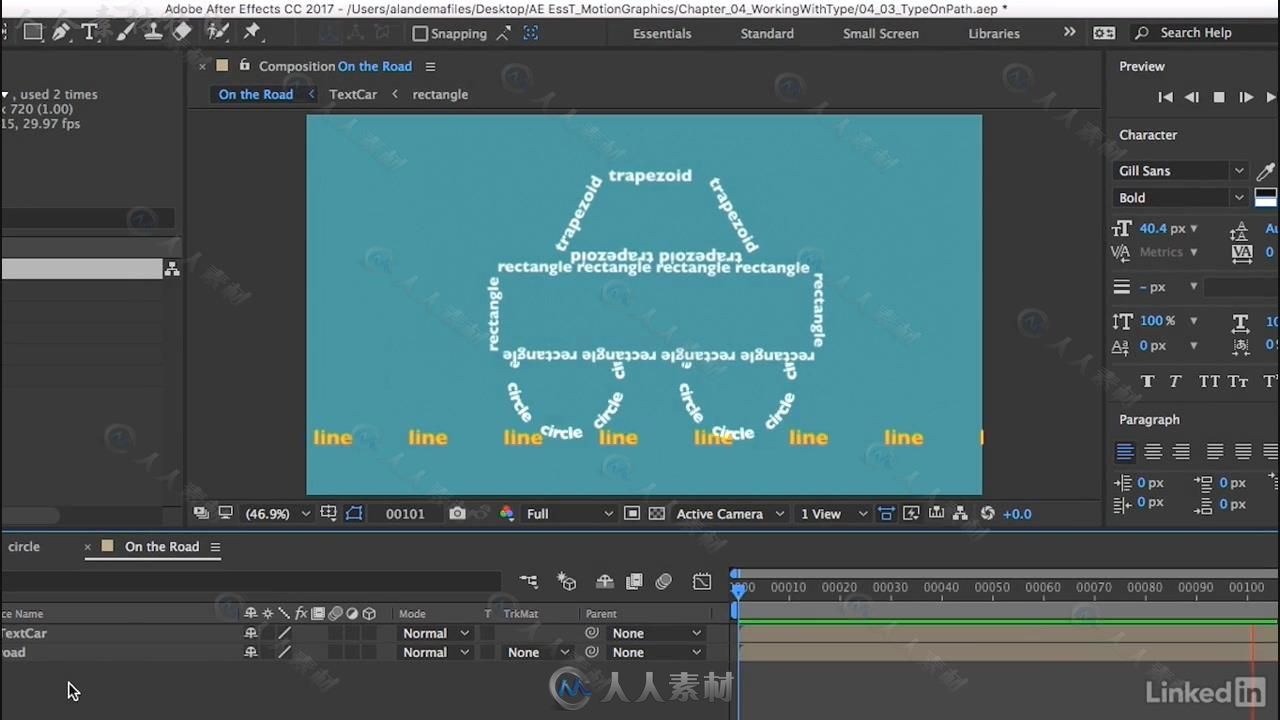Viewport: 1280px width, 720px height.
Task: Click the 00101 current time field
Action: (x=405, y=514)
